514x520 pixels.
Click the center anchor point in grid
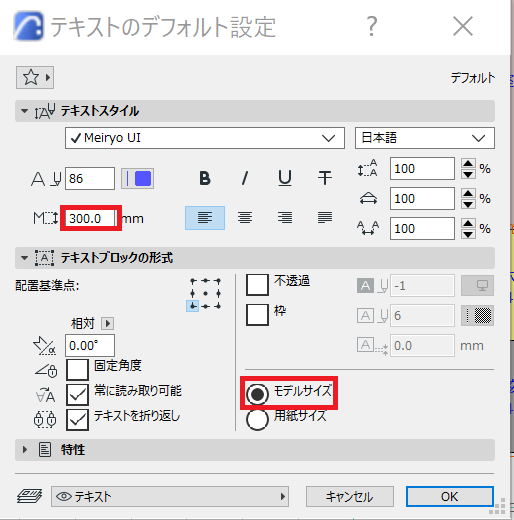coord(205,294)
